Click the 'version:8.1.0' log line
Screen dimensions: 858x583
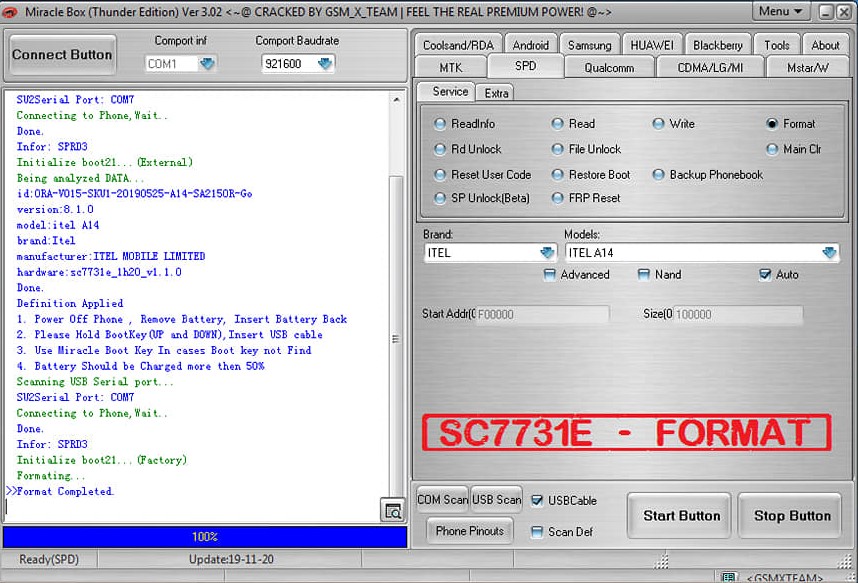[x=55, y=209]
